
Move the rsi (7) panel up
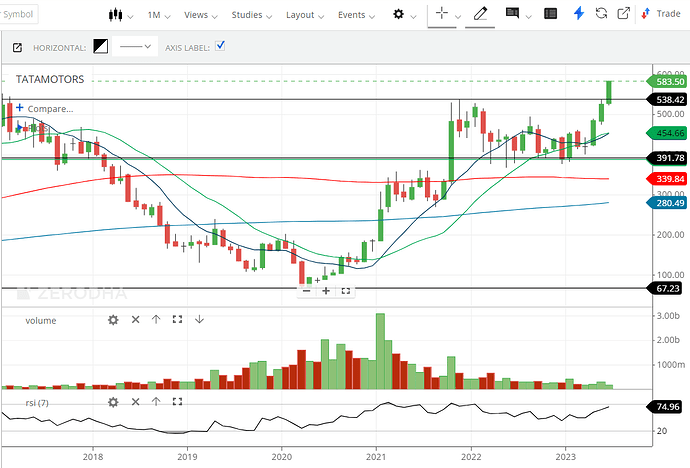(156, 402)
